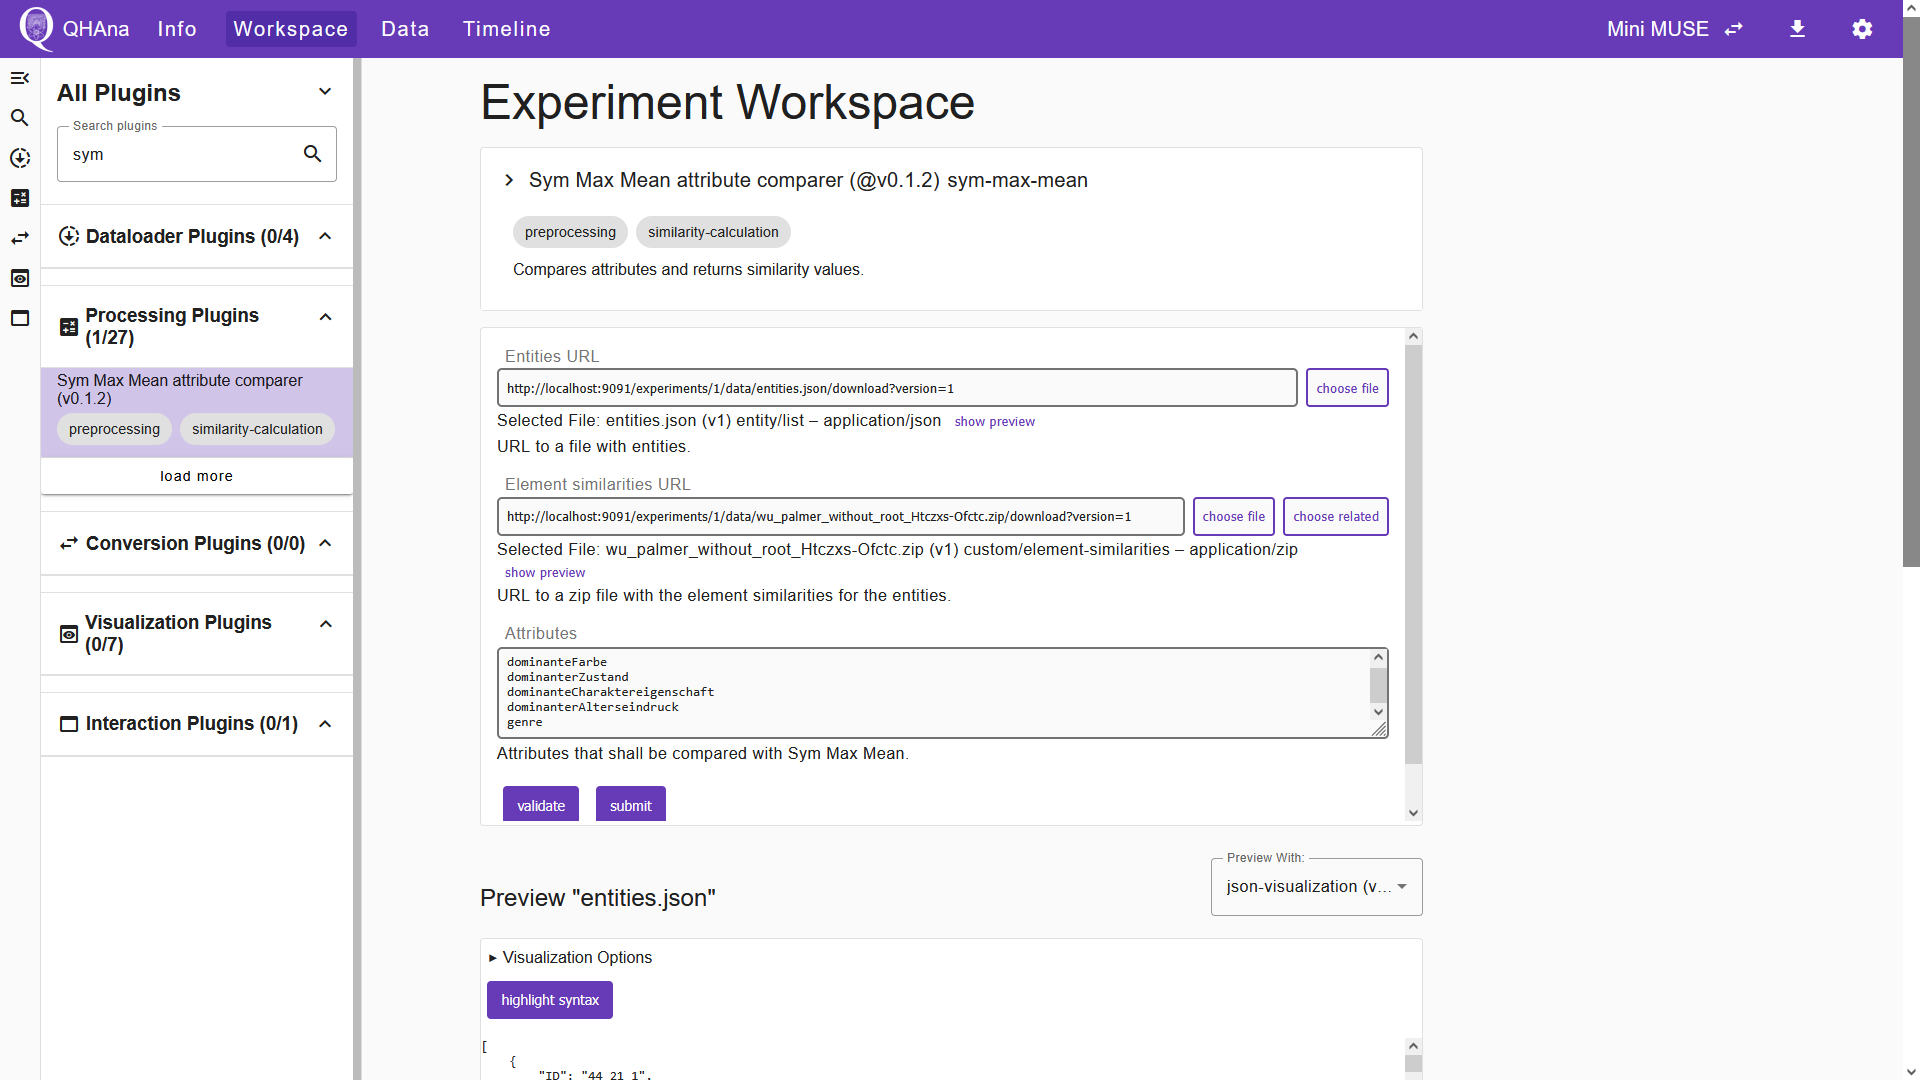Click the Attributes list scroll-down arrow
The width and height of the screenshot is (1920, 1080).
click(1378, 712)
